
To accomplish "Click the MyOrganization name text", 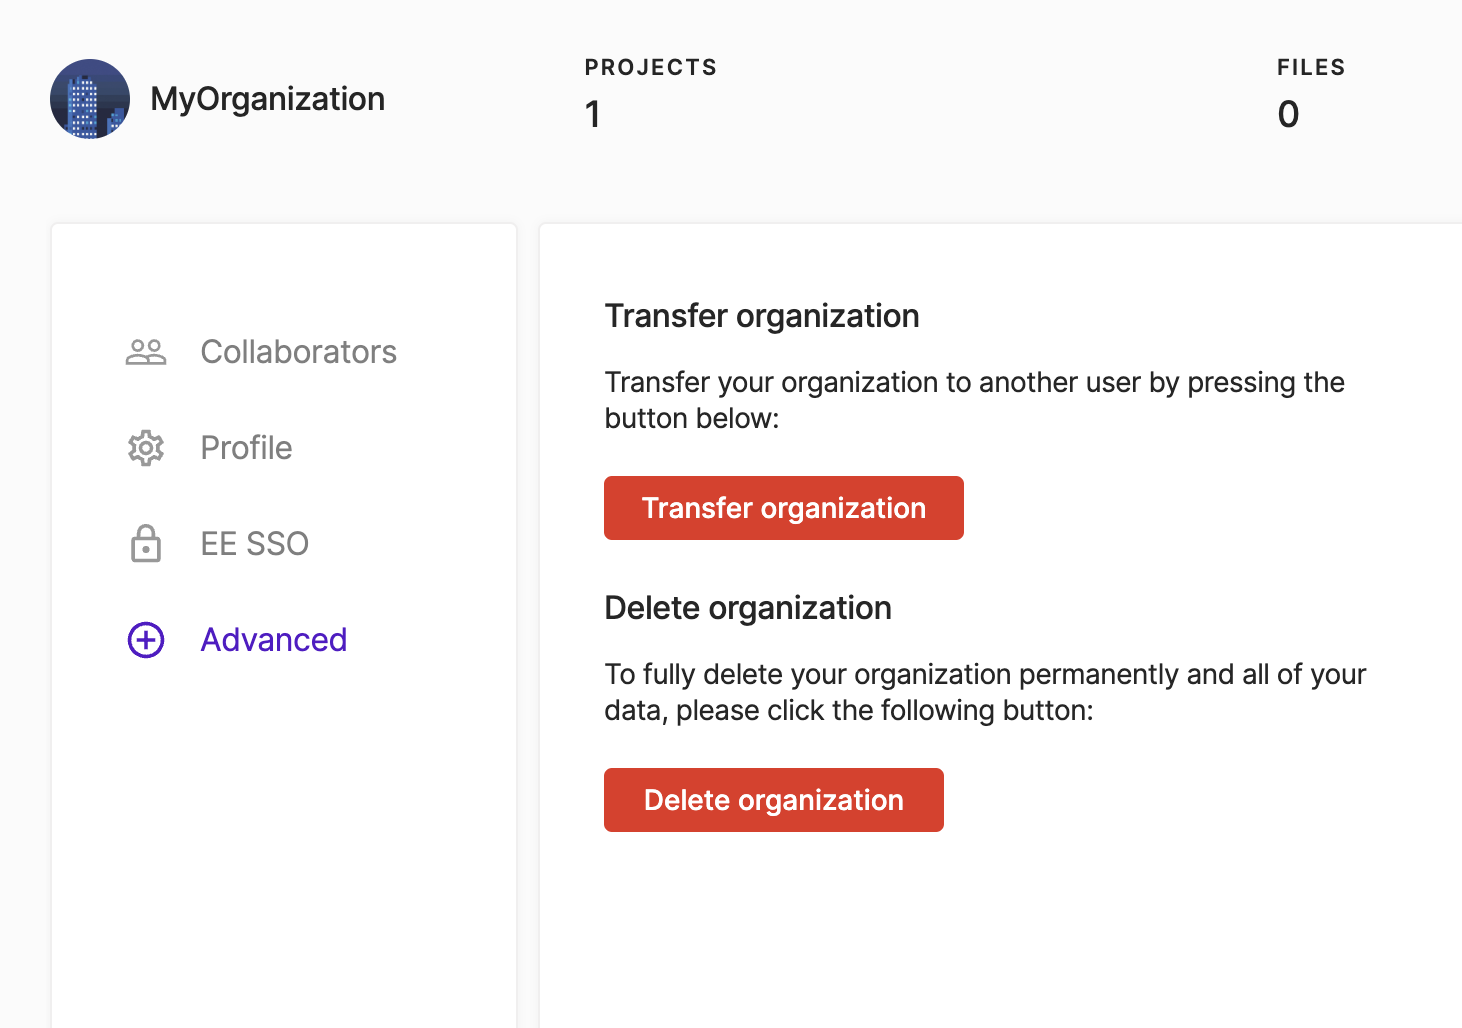I will [x=268, y=99].
